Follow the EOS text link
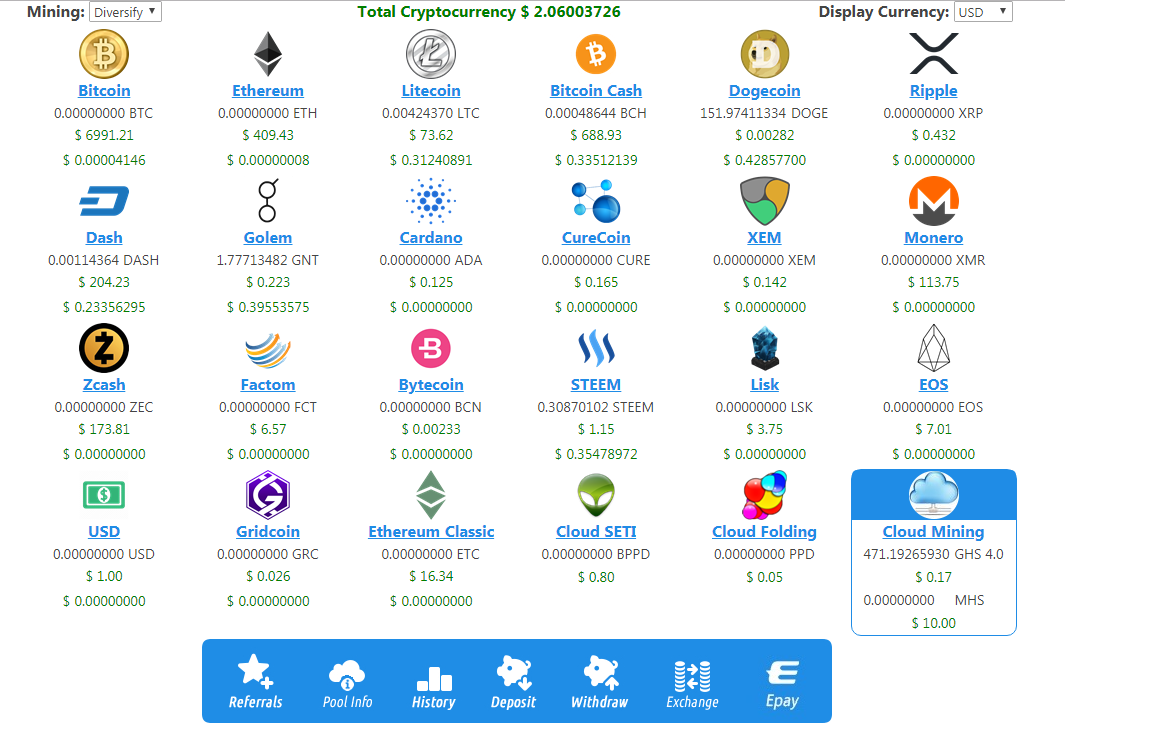The image size is (1152, 732). tap(933, 384)
